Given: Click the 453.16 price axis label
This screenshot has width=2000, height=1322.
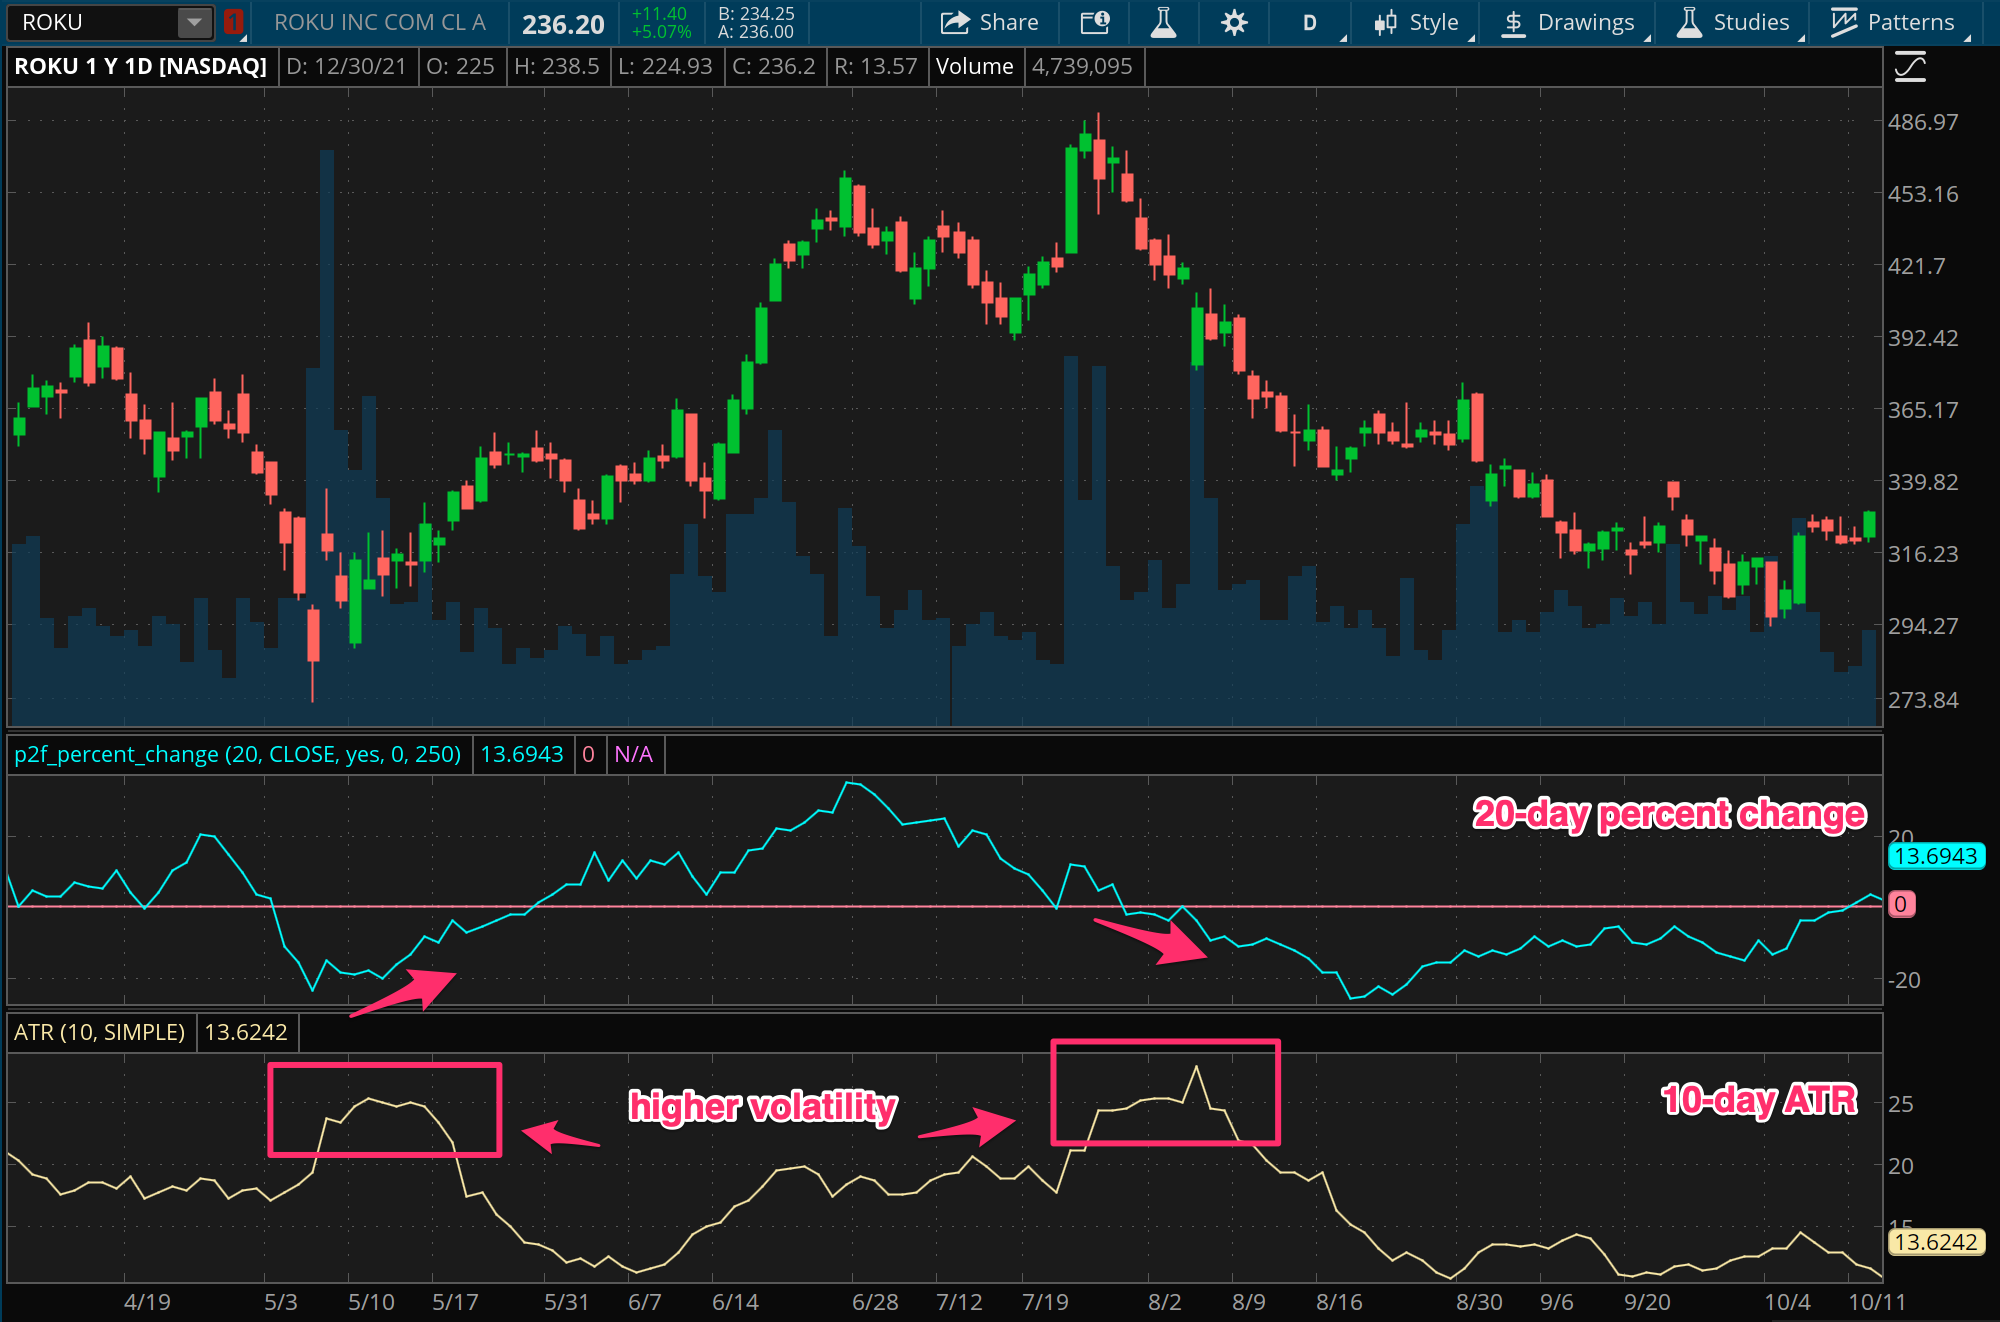Looking at the screenshot, I should 1922,194.
